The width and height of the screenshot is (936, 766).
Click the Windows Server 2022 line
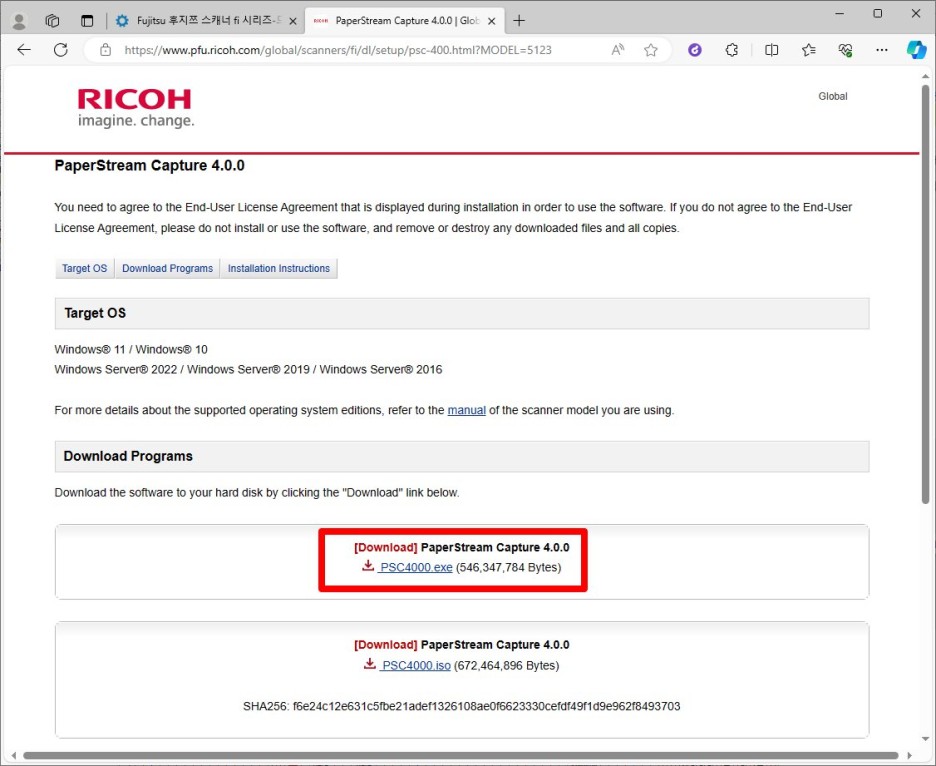(x=248, y=370)
